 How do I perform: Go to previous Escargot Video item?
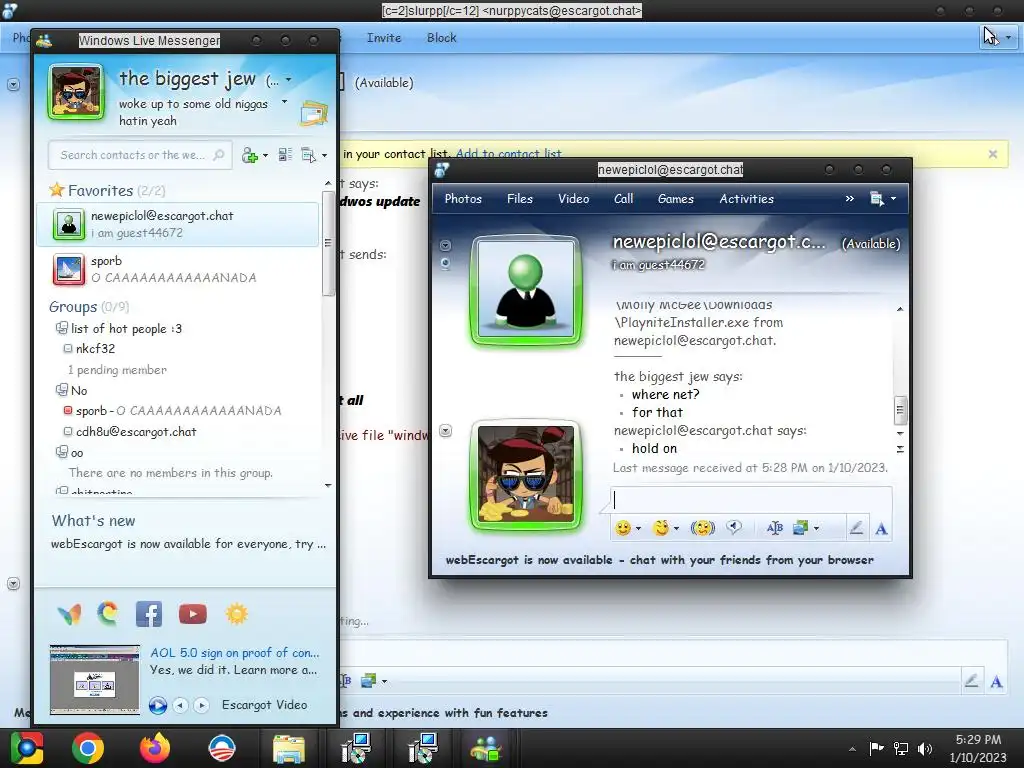180,705
